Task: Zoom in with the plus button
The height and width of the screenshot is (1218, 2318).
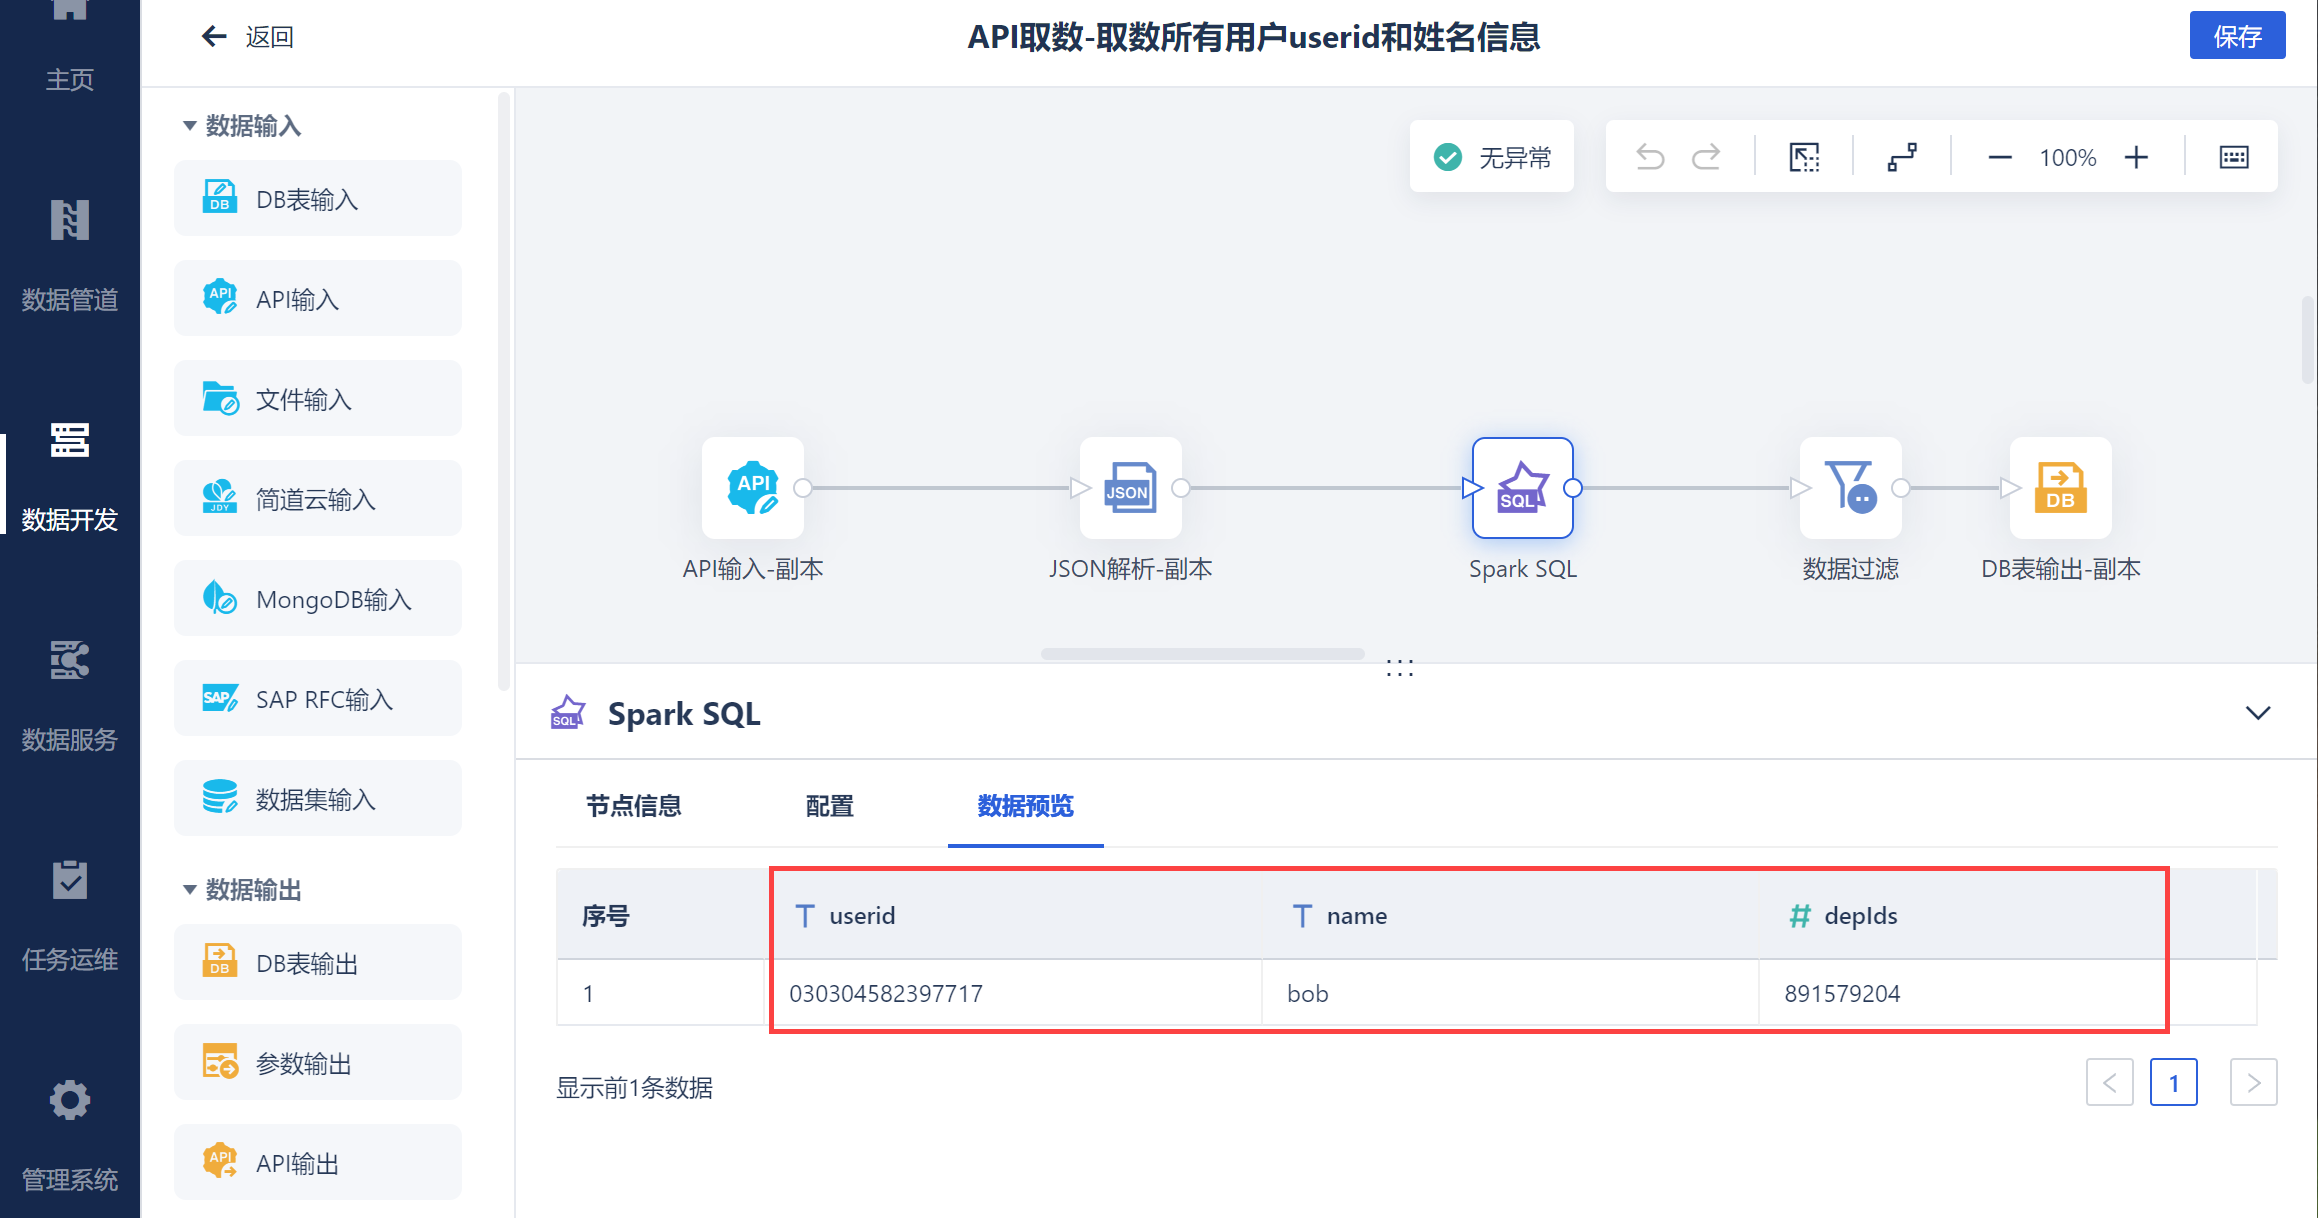Action: tap(2136, 157)
